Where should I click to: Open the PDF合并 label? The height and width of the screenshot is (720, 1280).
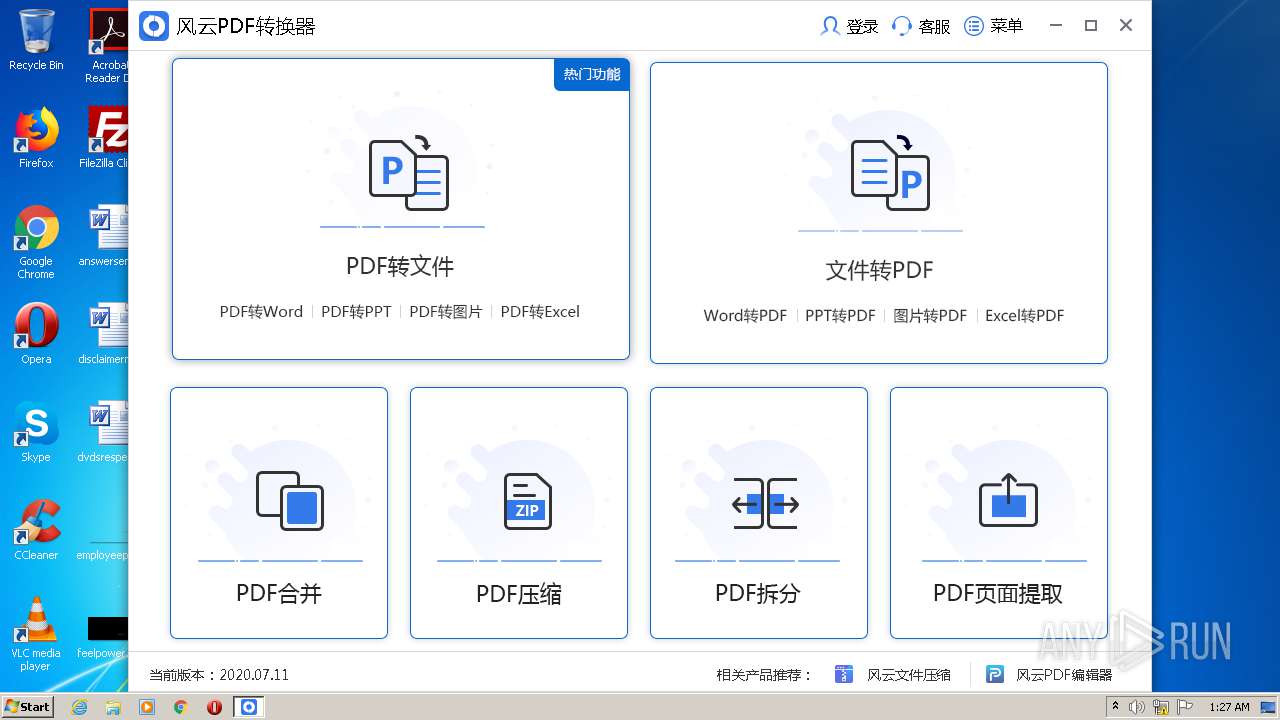(279, 594)
